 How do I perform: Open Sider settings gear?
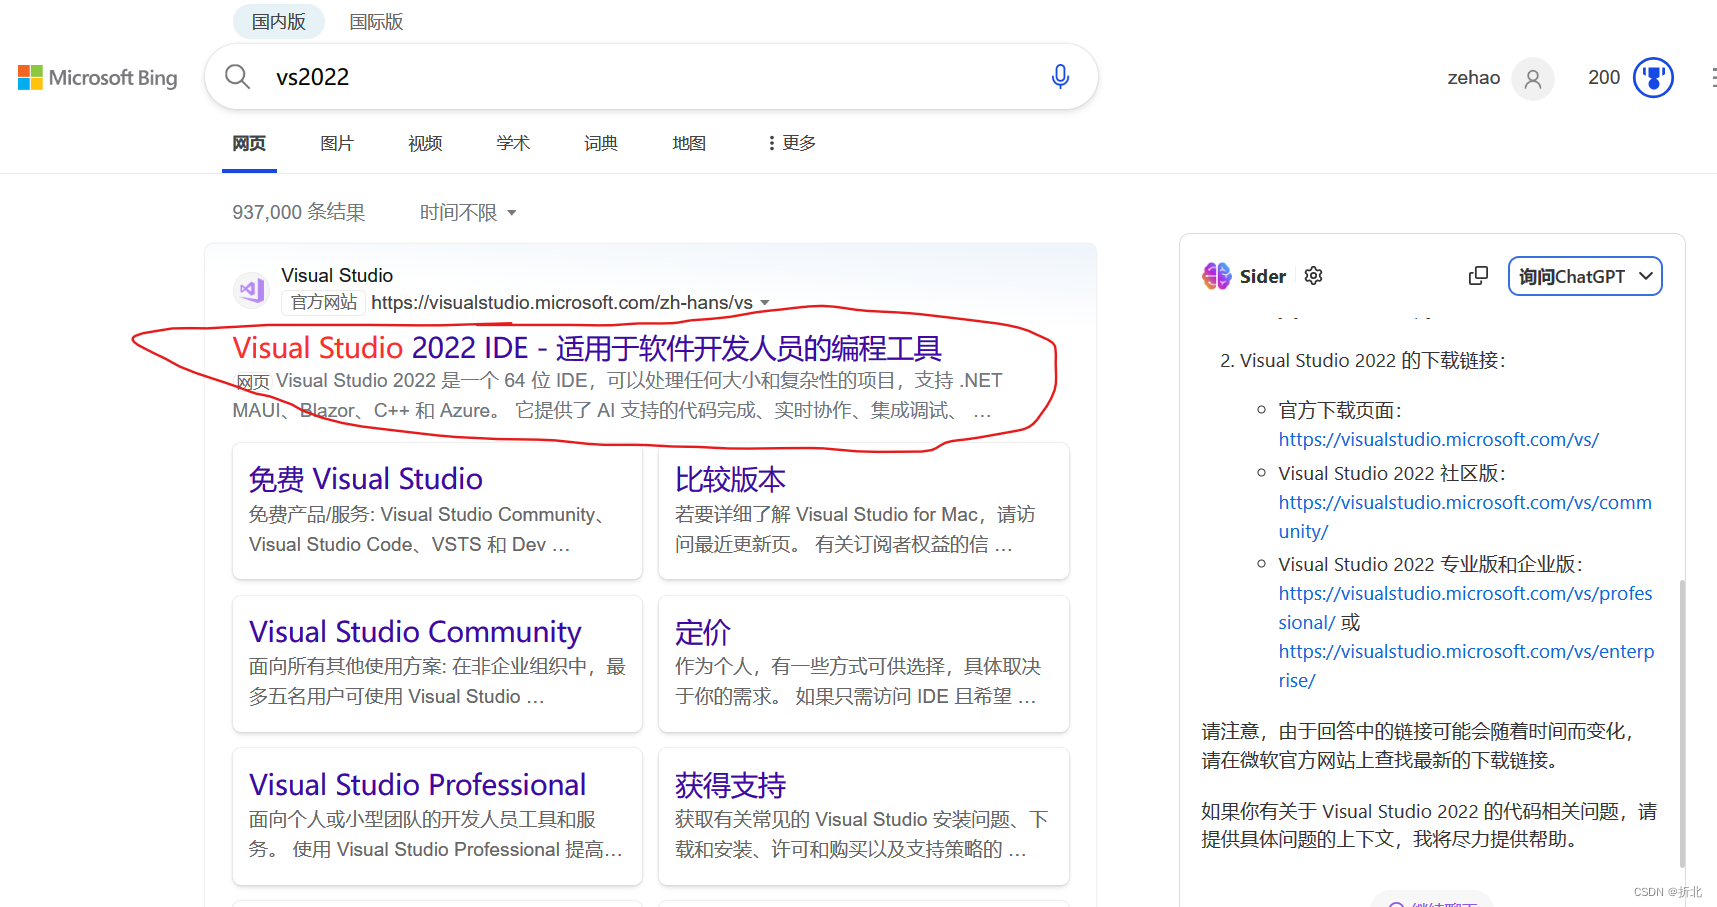(1313, 276)
